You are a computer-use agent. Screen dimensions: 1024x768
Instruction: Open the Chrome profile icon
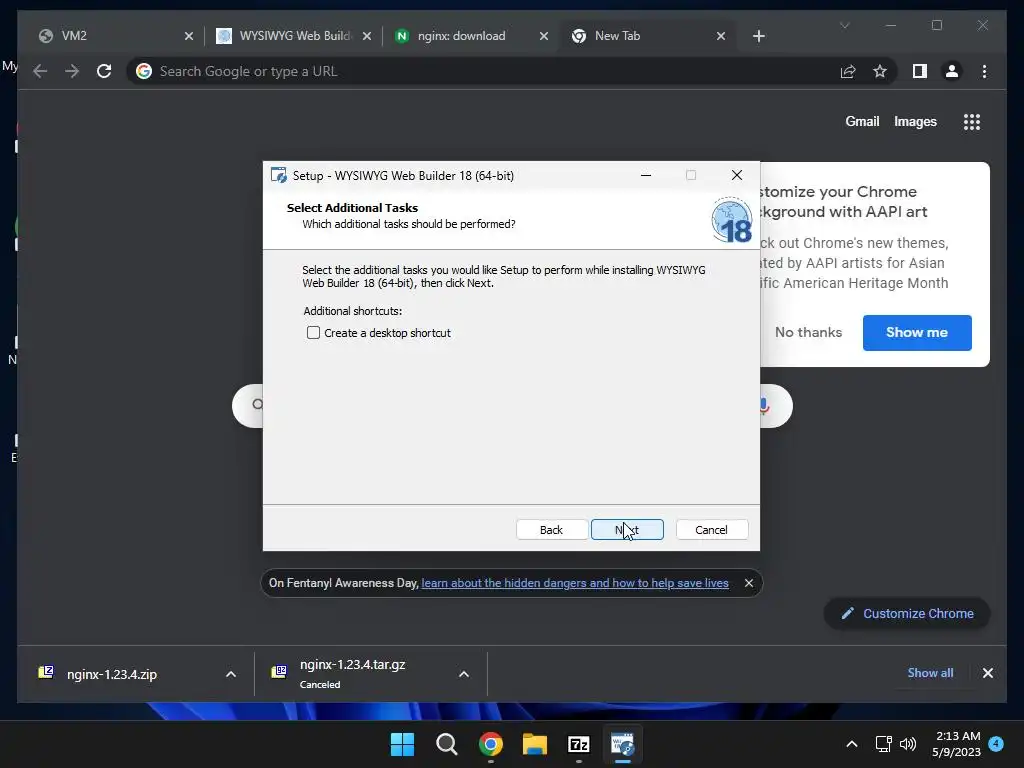point(952,71)
